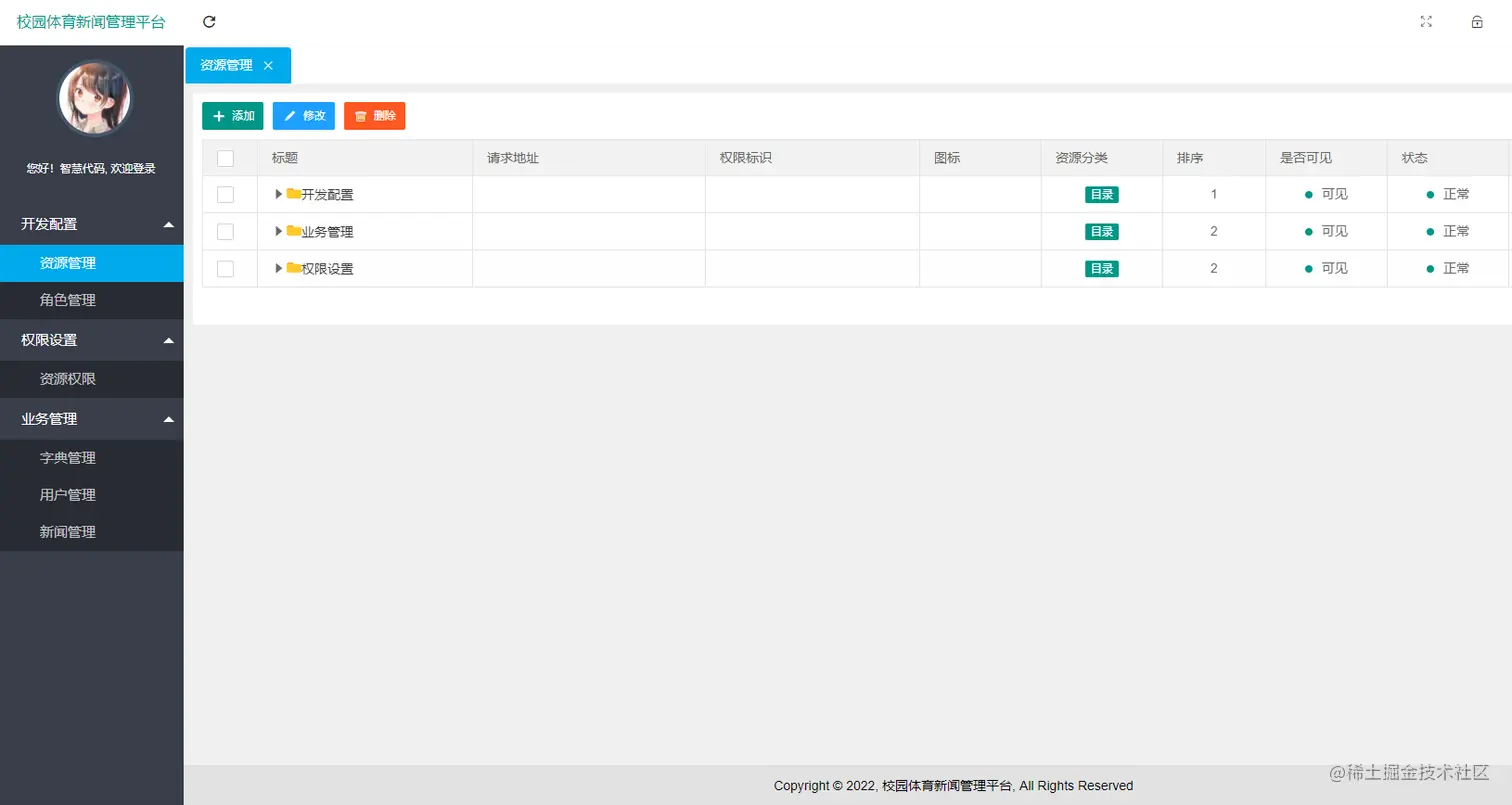Open 用户管理 in the sidebar

(x=91, y=495)
